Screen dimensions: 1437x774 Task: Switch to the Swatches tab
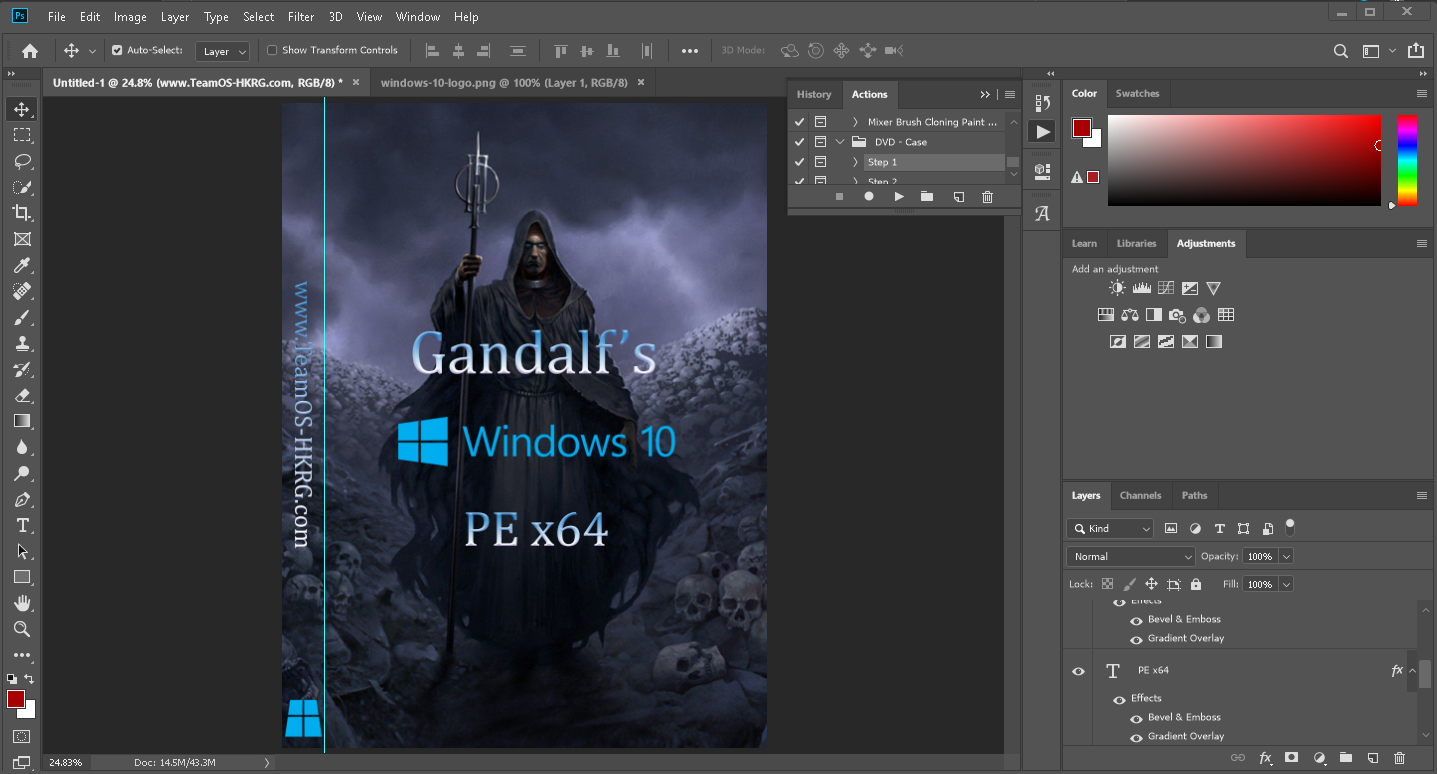[1137, 93]
